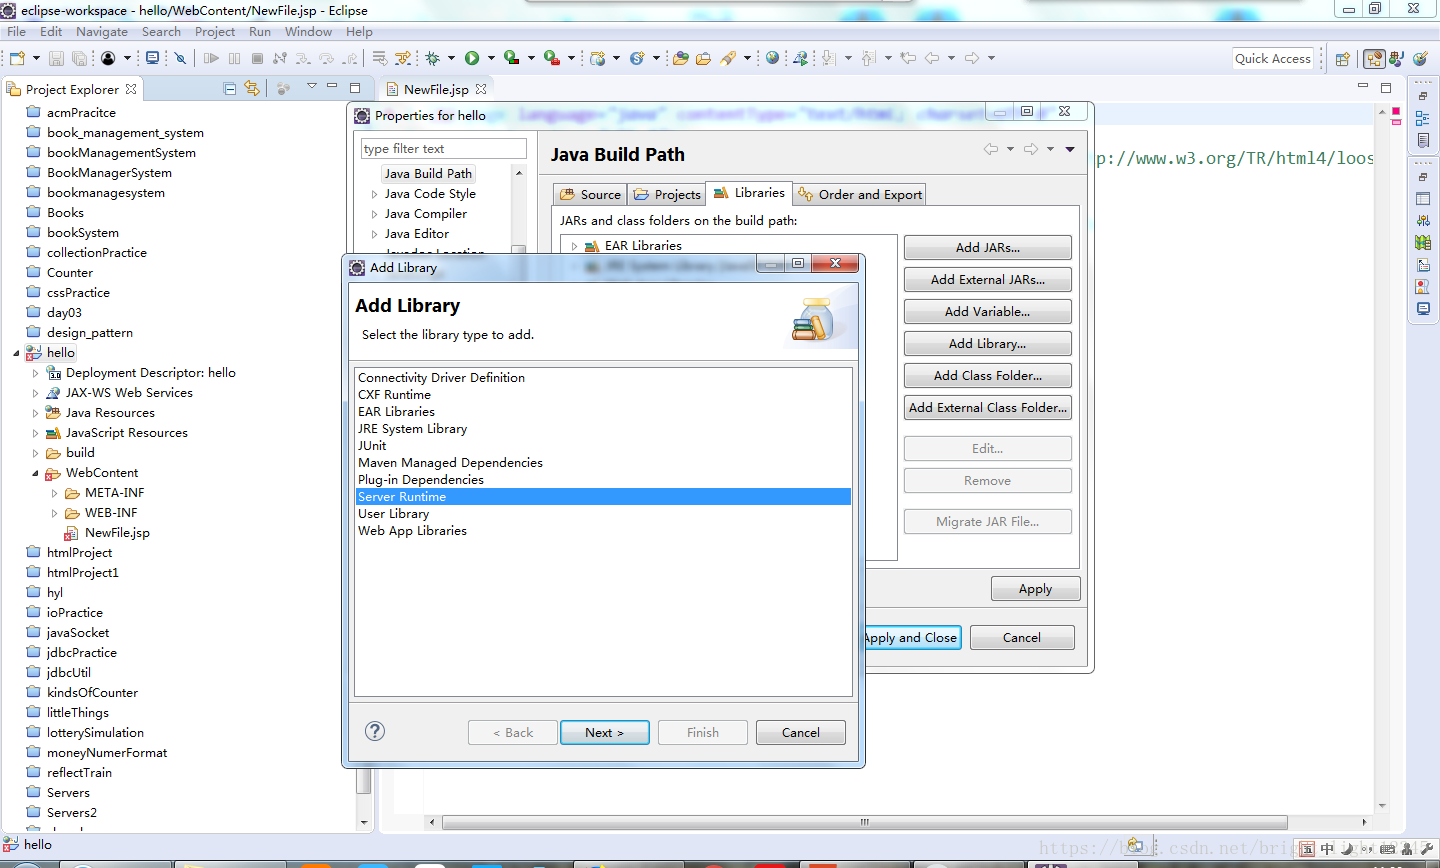Click the Search flashlight toolbar icon
This screenshot has width=1440, height=868.
pyautogui.click(x=728, y=58)
